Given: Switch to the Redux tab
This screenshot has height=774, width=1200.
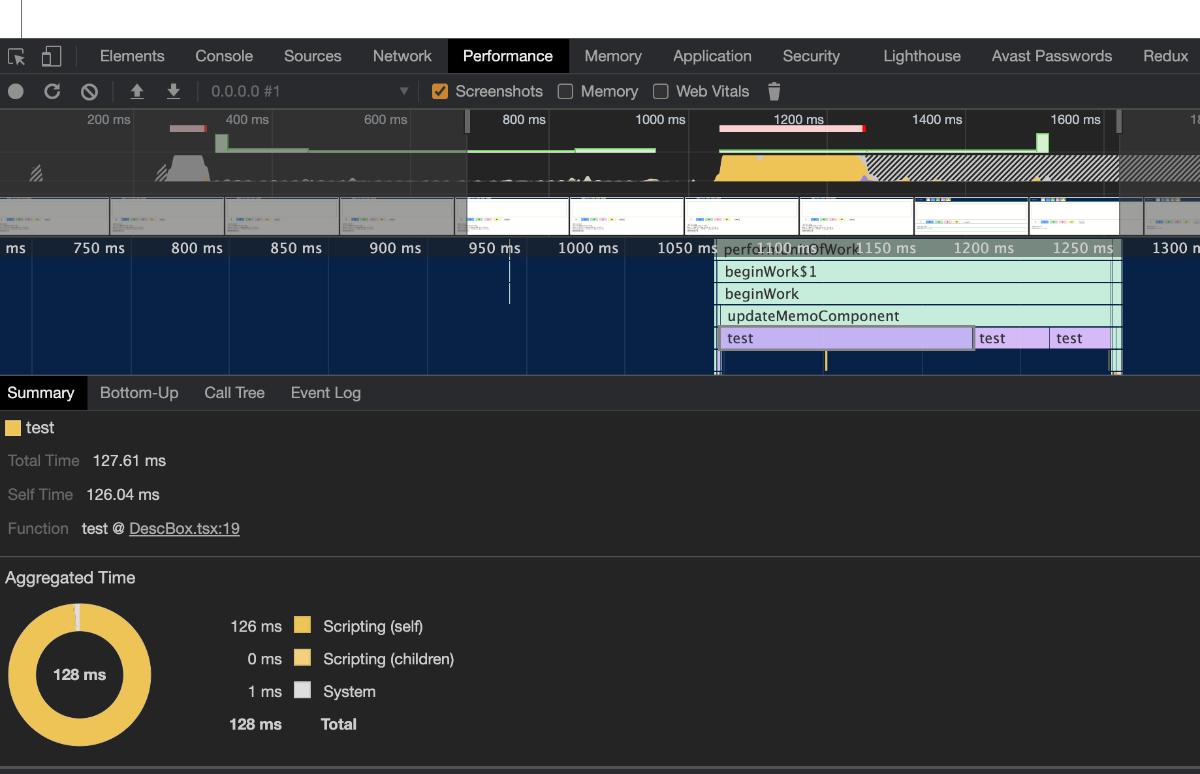Looking at the screenshot, I should click(x=1166, y=56).
